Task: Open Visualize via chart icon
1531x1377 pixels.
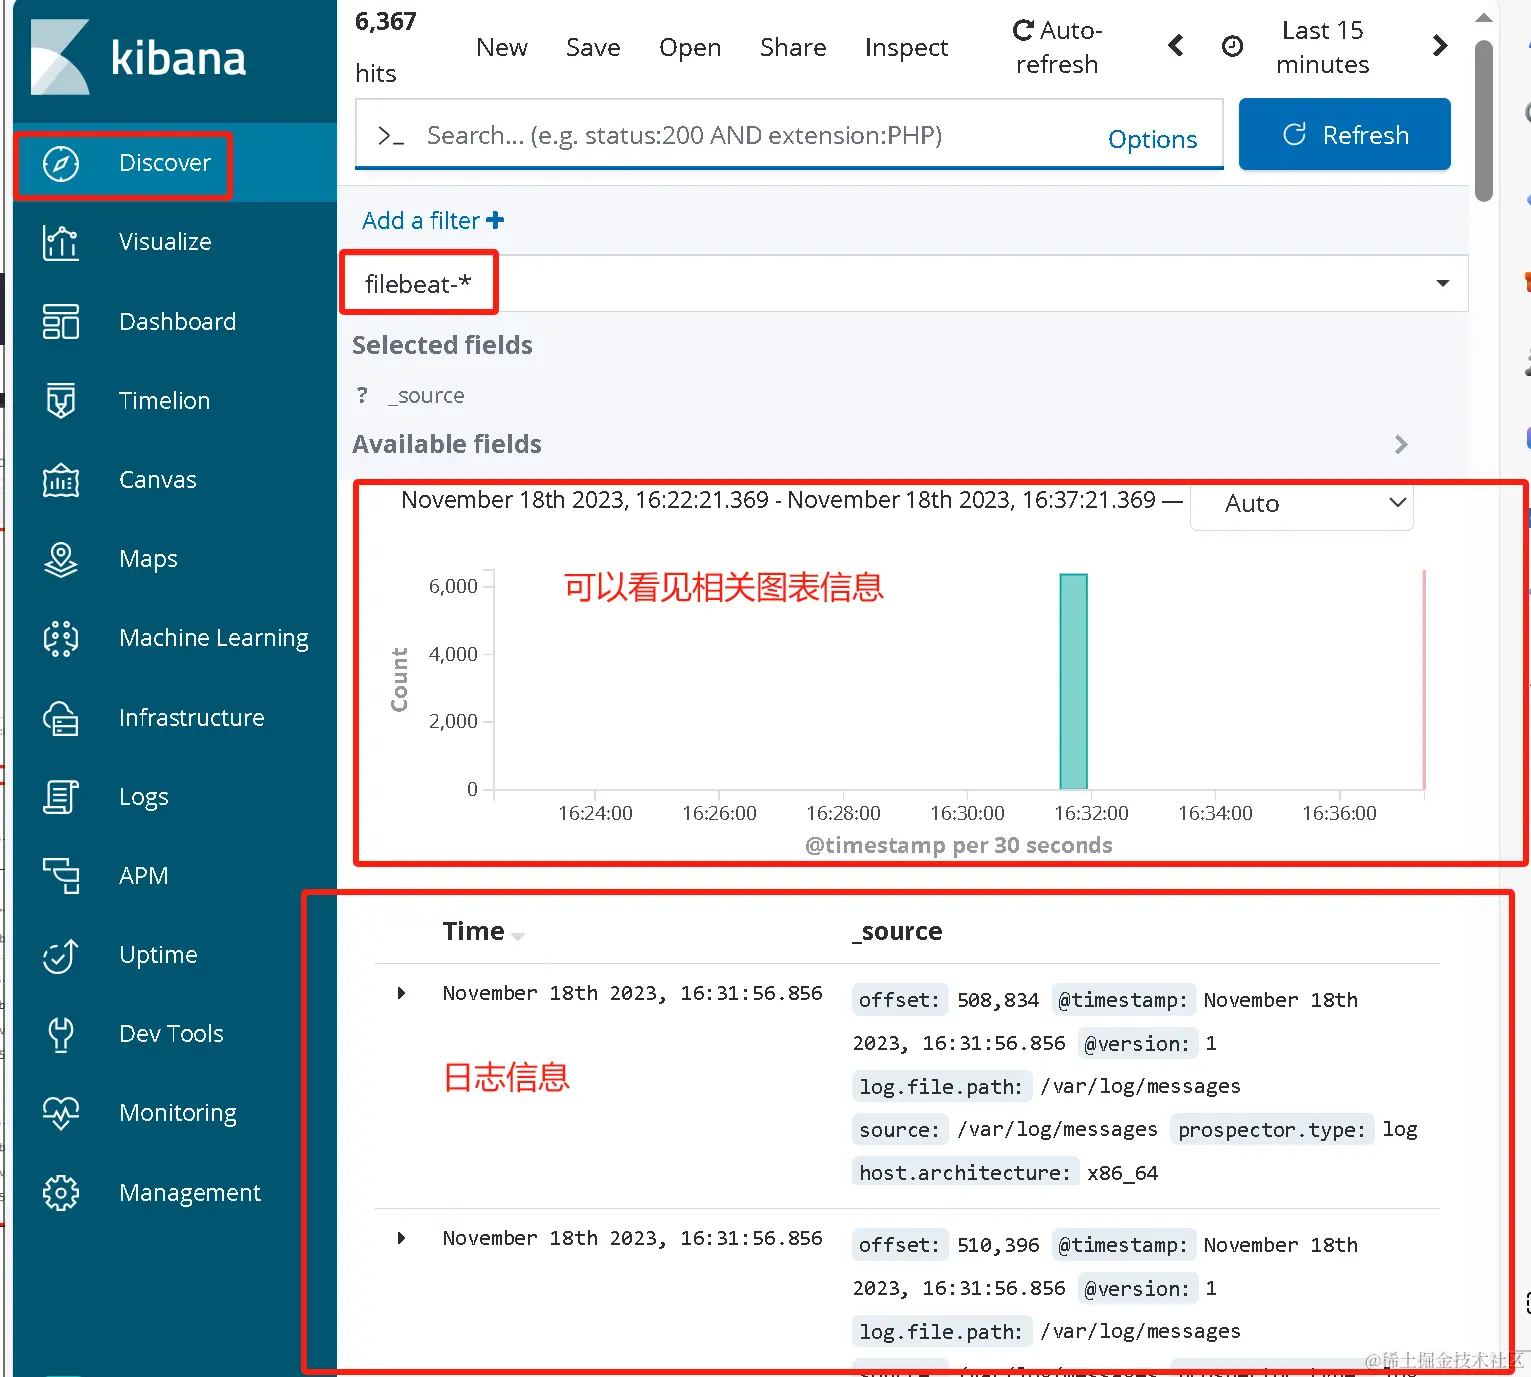Action: click(x=61, y=242)
